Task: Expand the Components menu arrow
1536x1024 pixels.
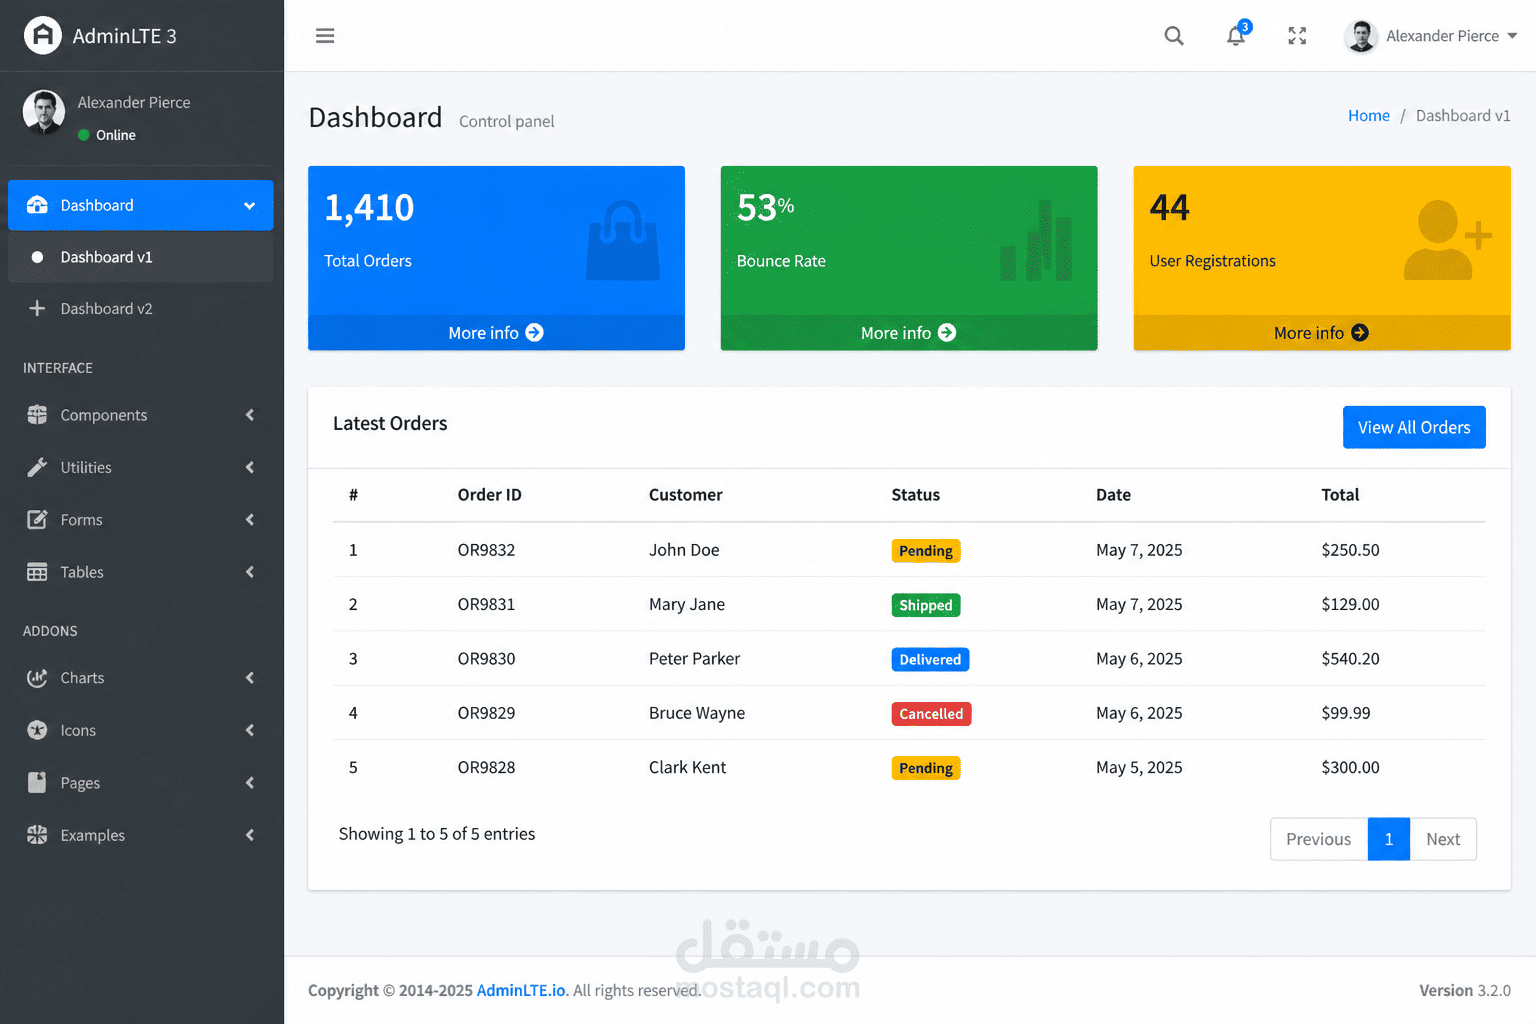Action: (x=250, y=415)
